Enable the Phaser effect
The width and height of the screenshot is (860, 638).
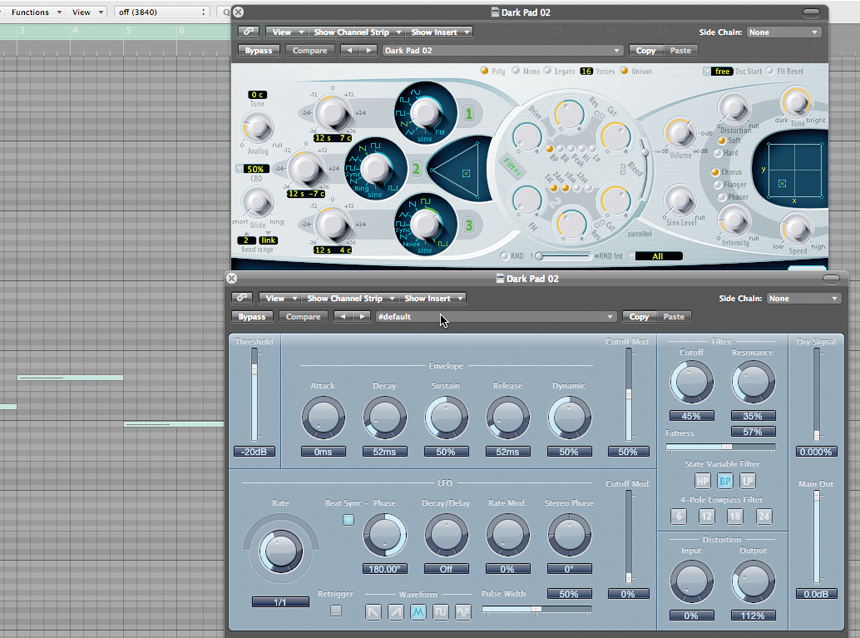click(x=722, y=197)
